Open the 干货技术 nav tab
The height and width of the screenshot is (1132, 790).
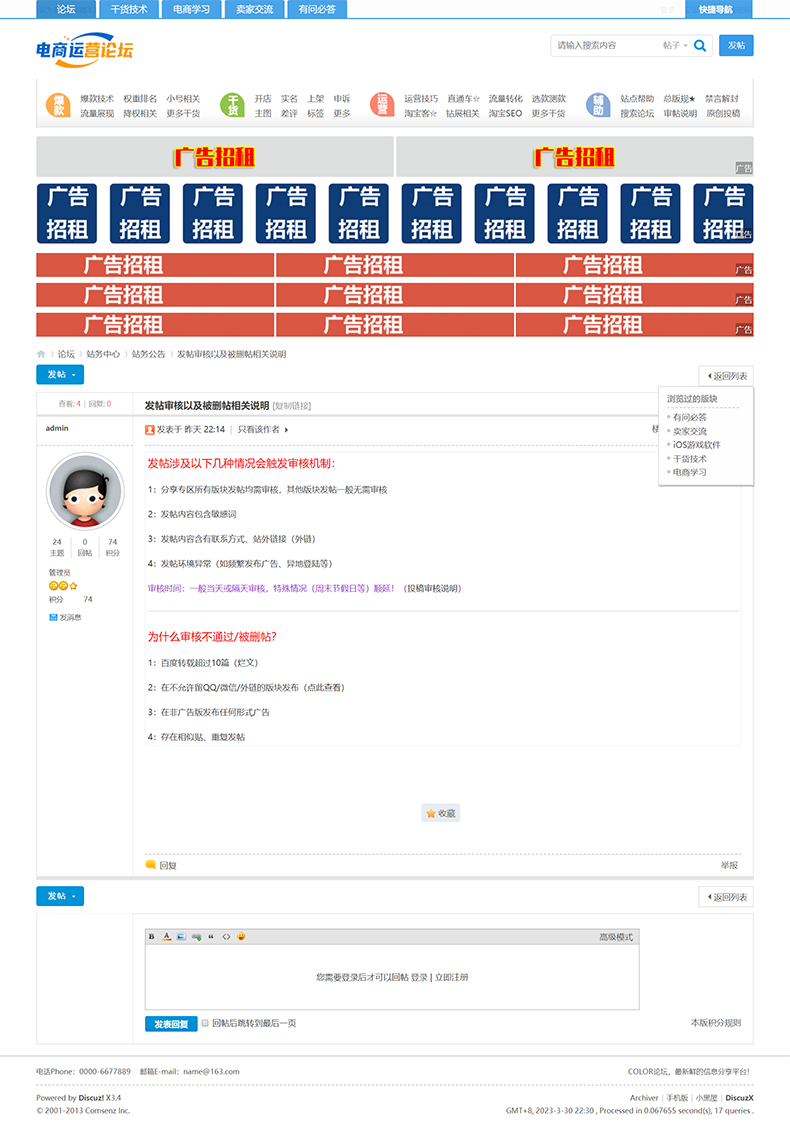point(129,9)
